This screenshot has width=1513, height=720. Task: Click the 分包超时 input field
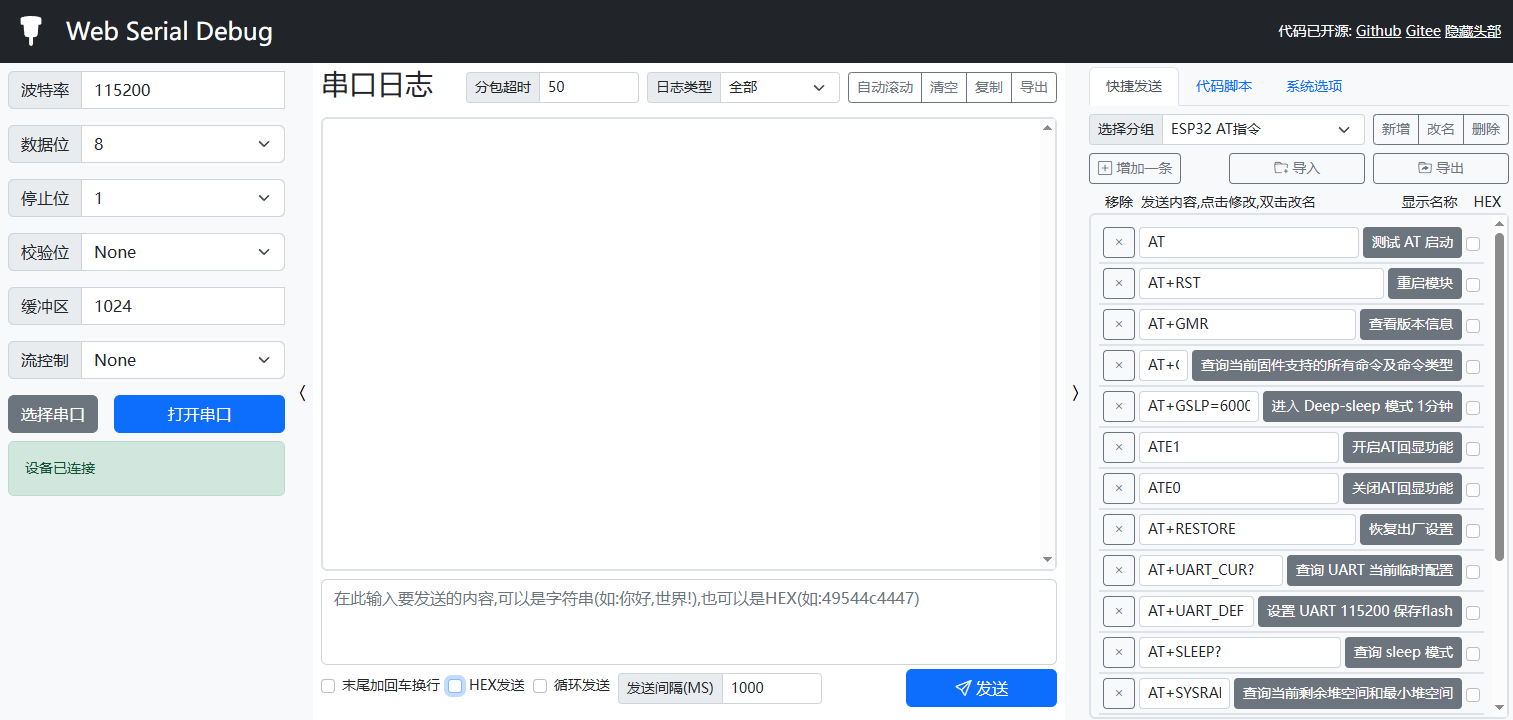(x=589, y=87)
